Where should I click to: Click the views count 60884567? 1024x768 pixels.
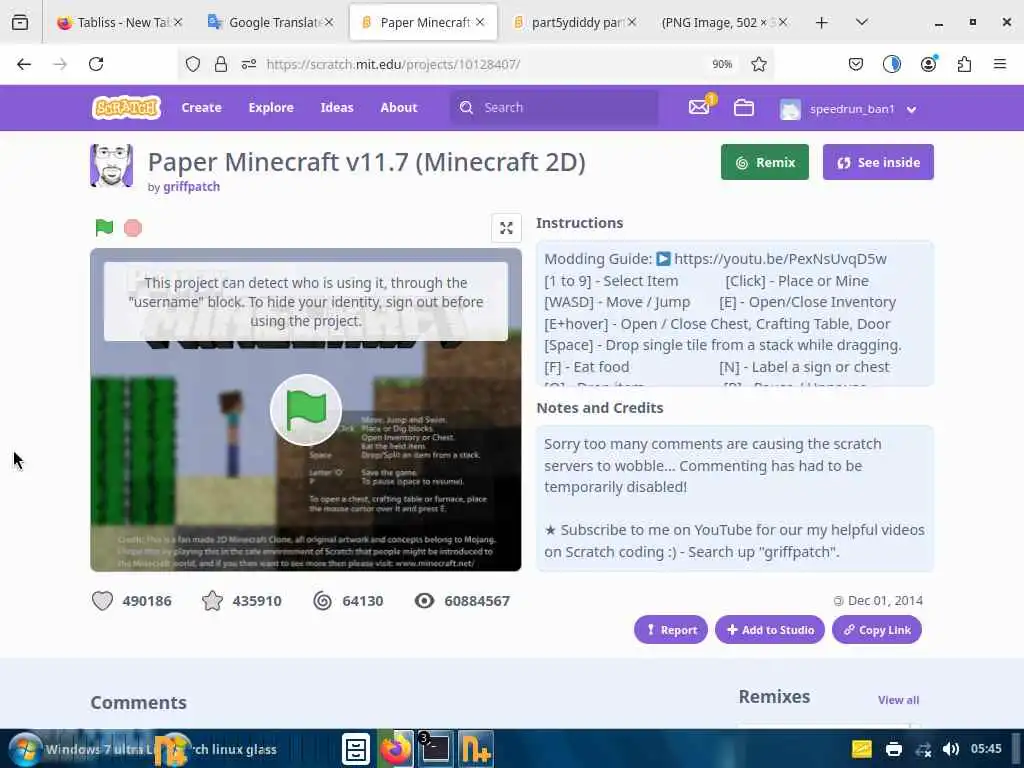[x=477, y=601]
